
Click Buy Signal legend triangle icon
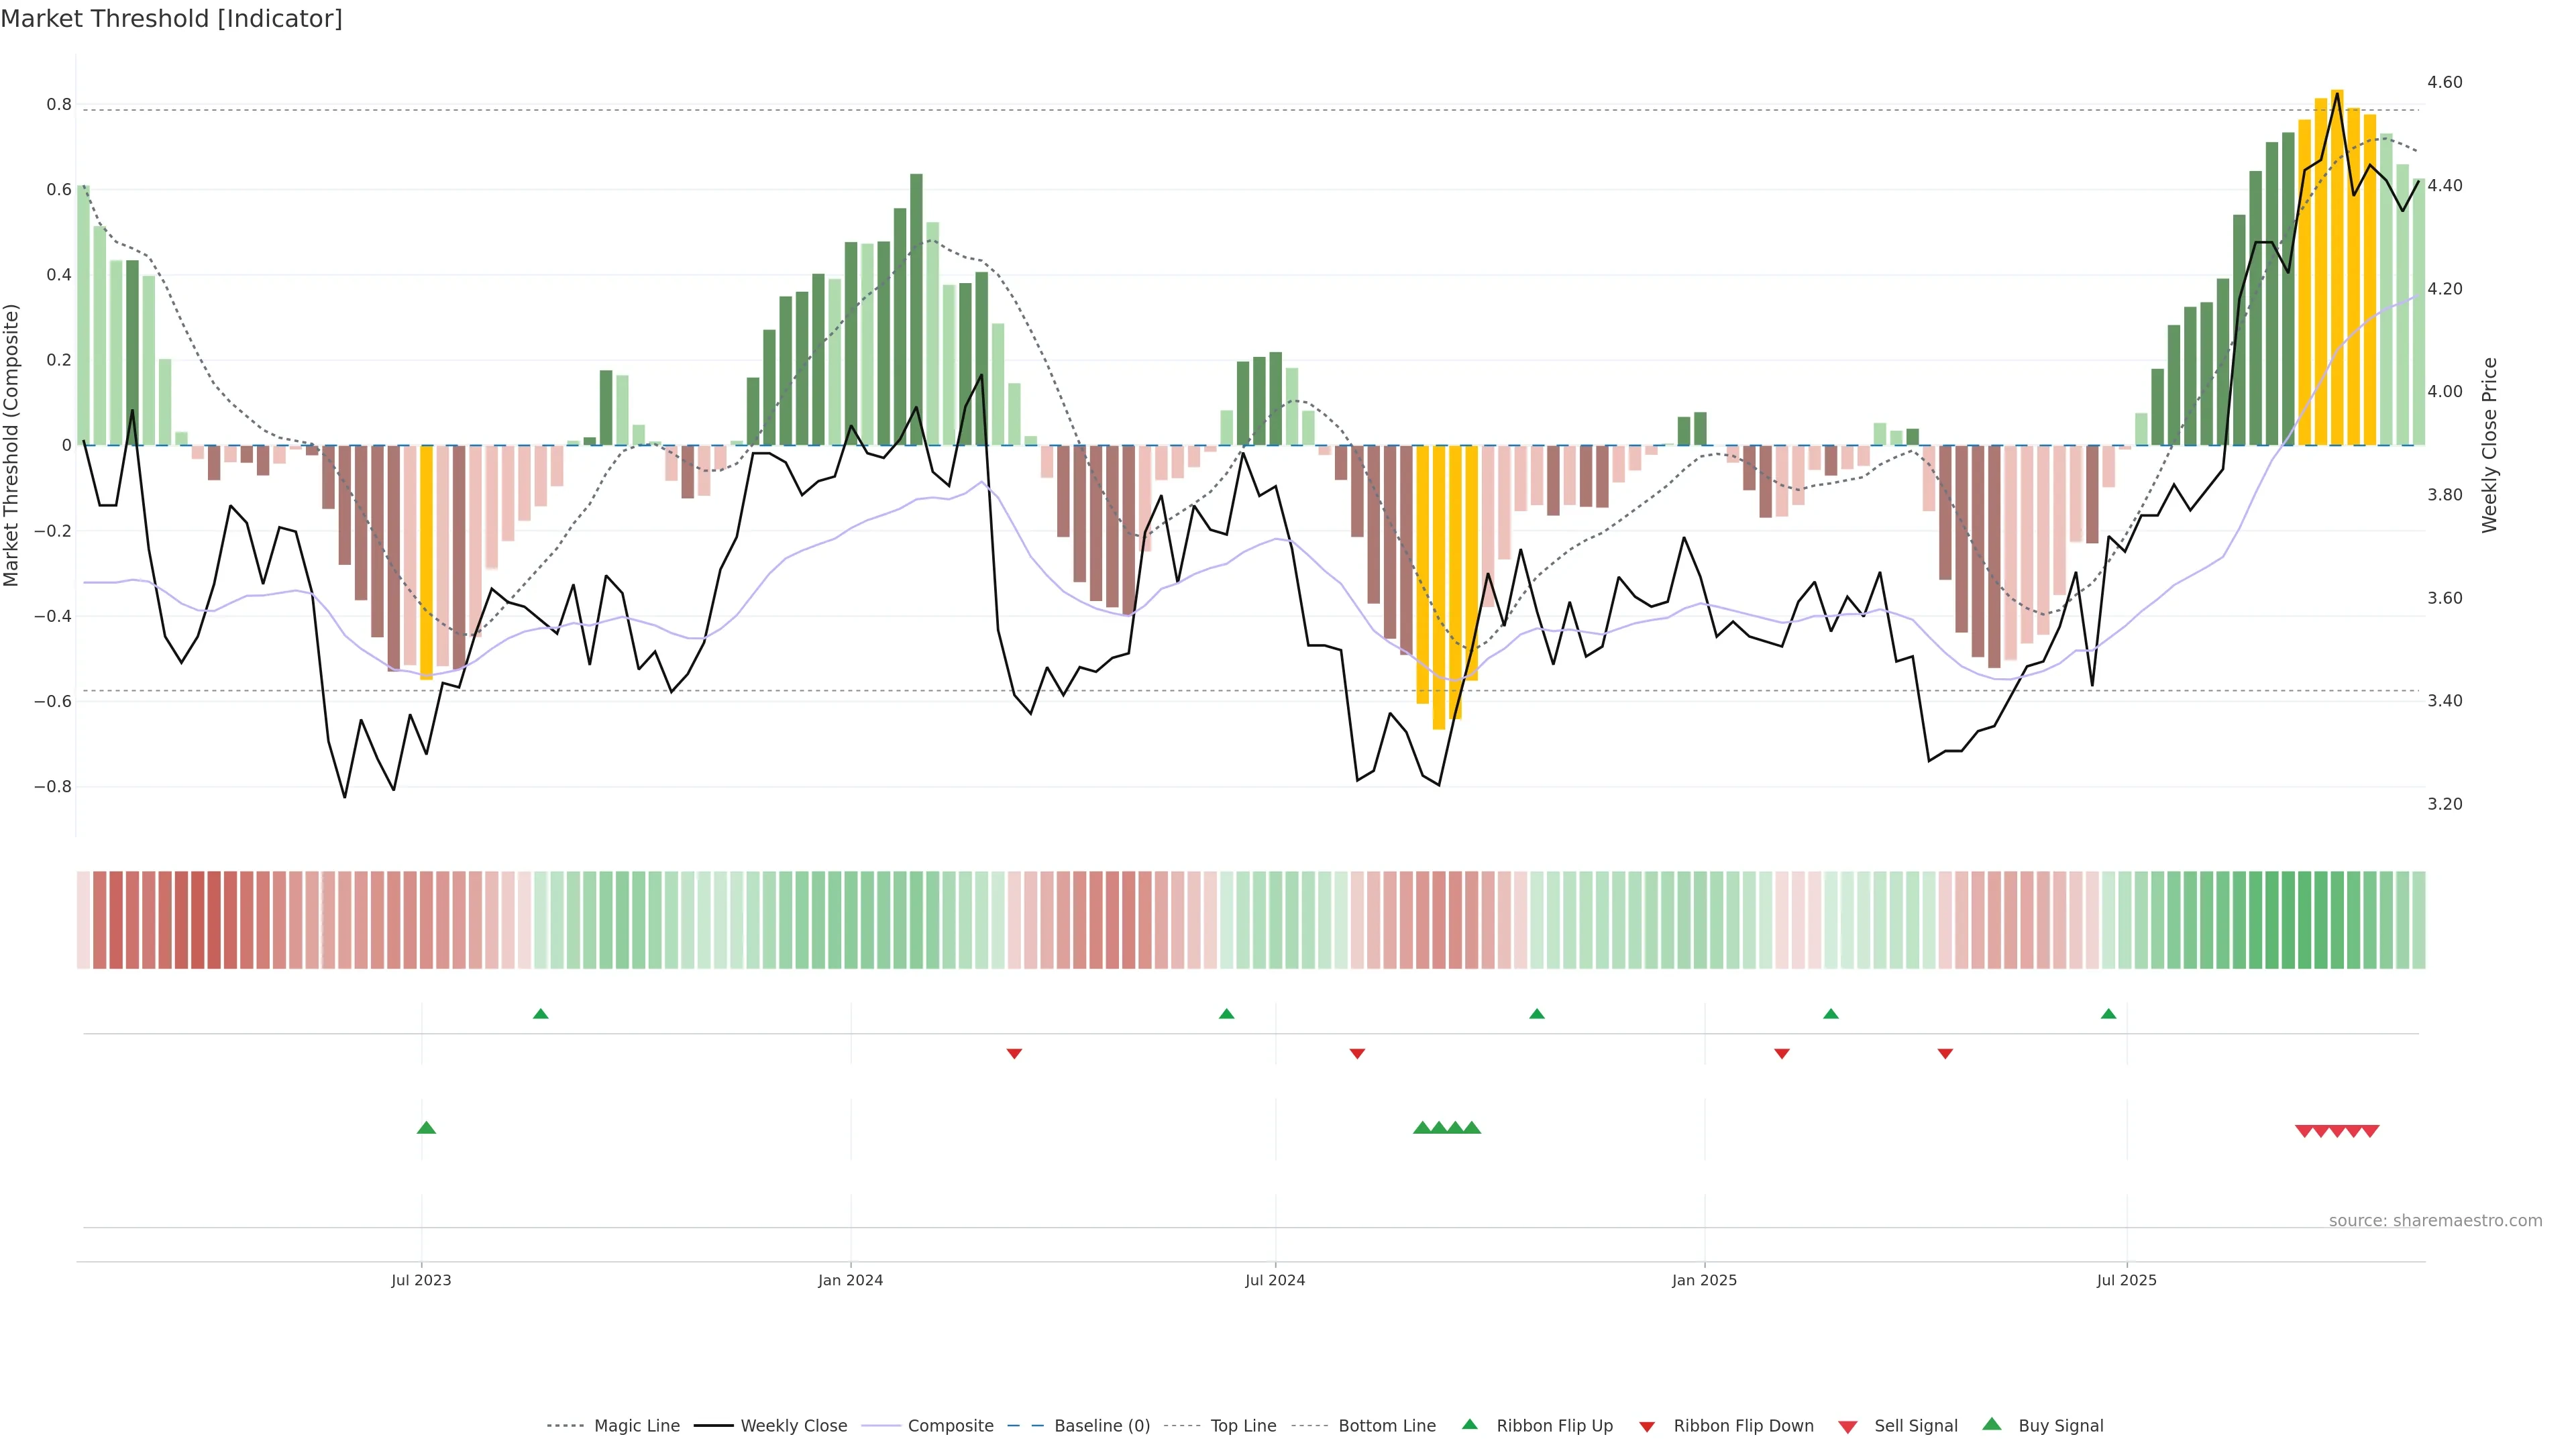coord(1992,1424)
